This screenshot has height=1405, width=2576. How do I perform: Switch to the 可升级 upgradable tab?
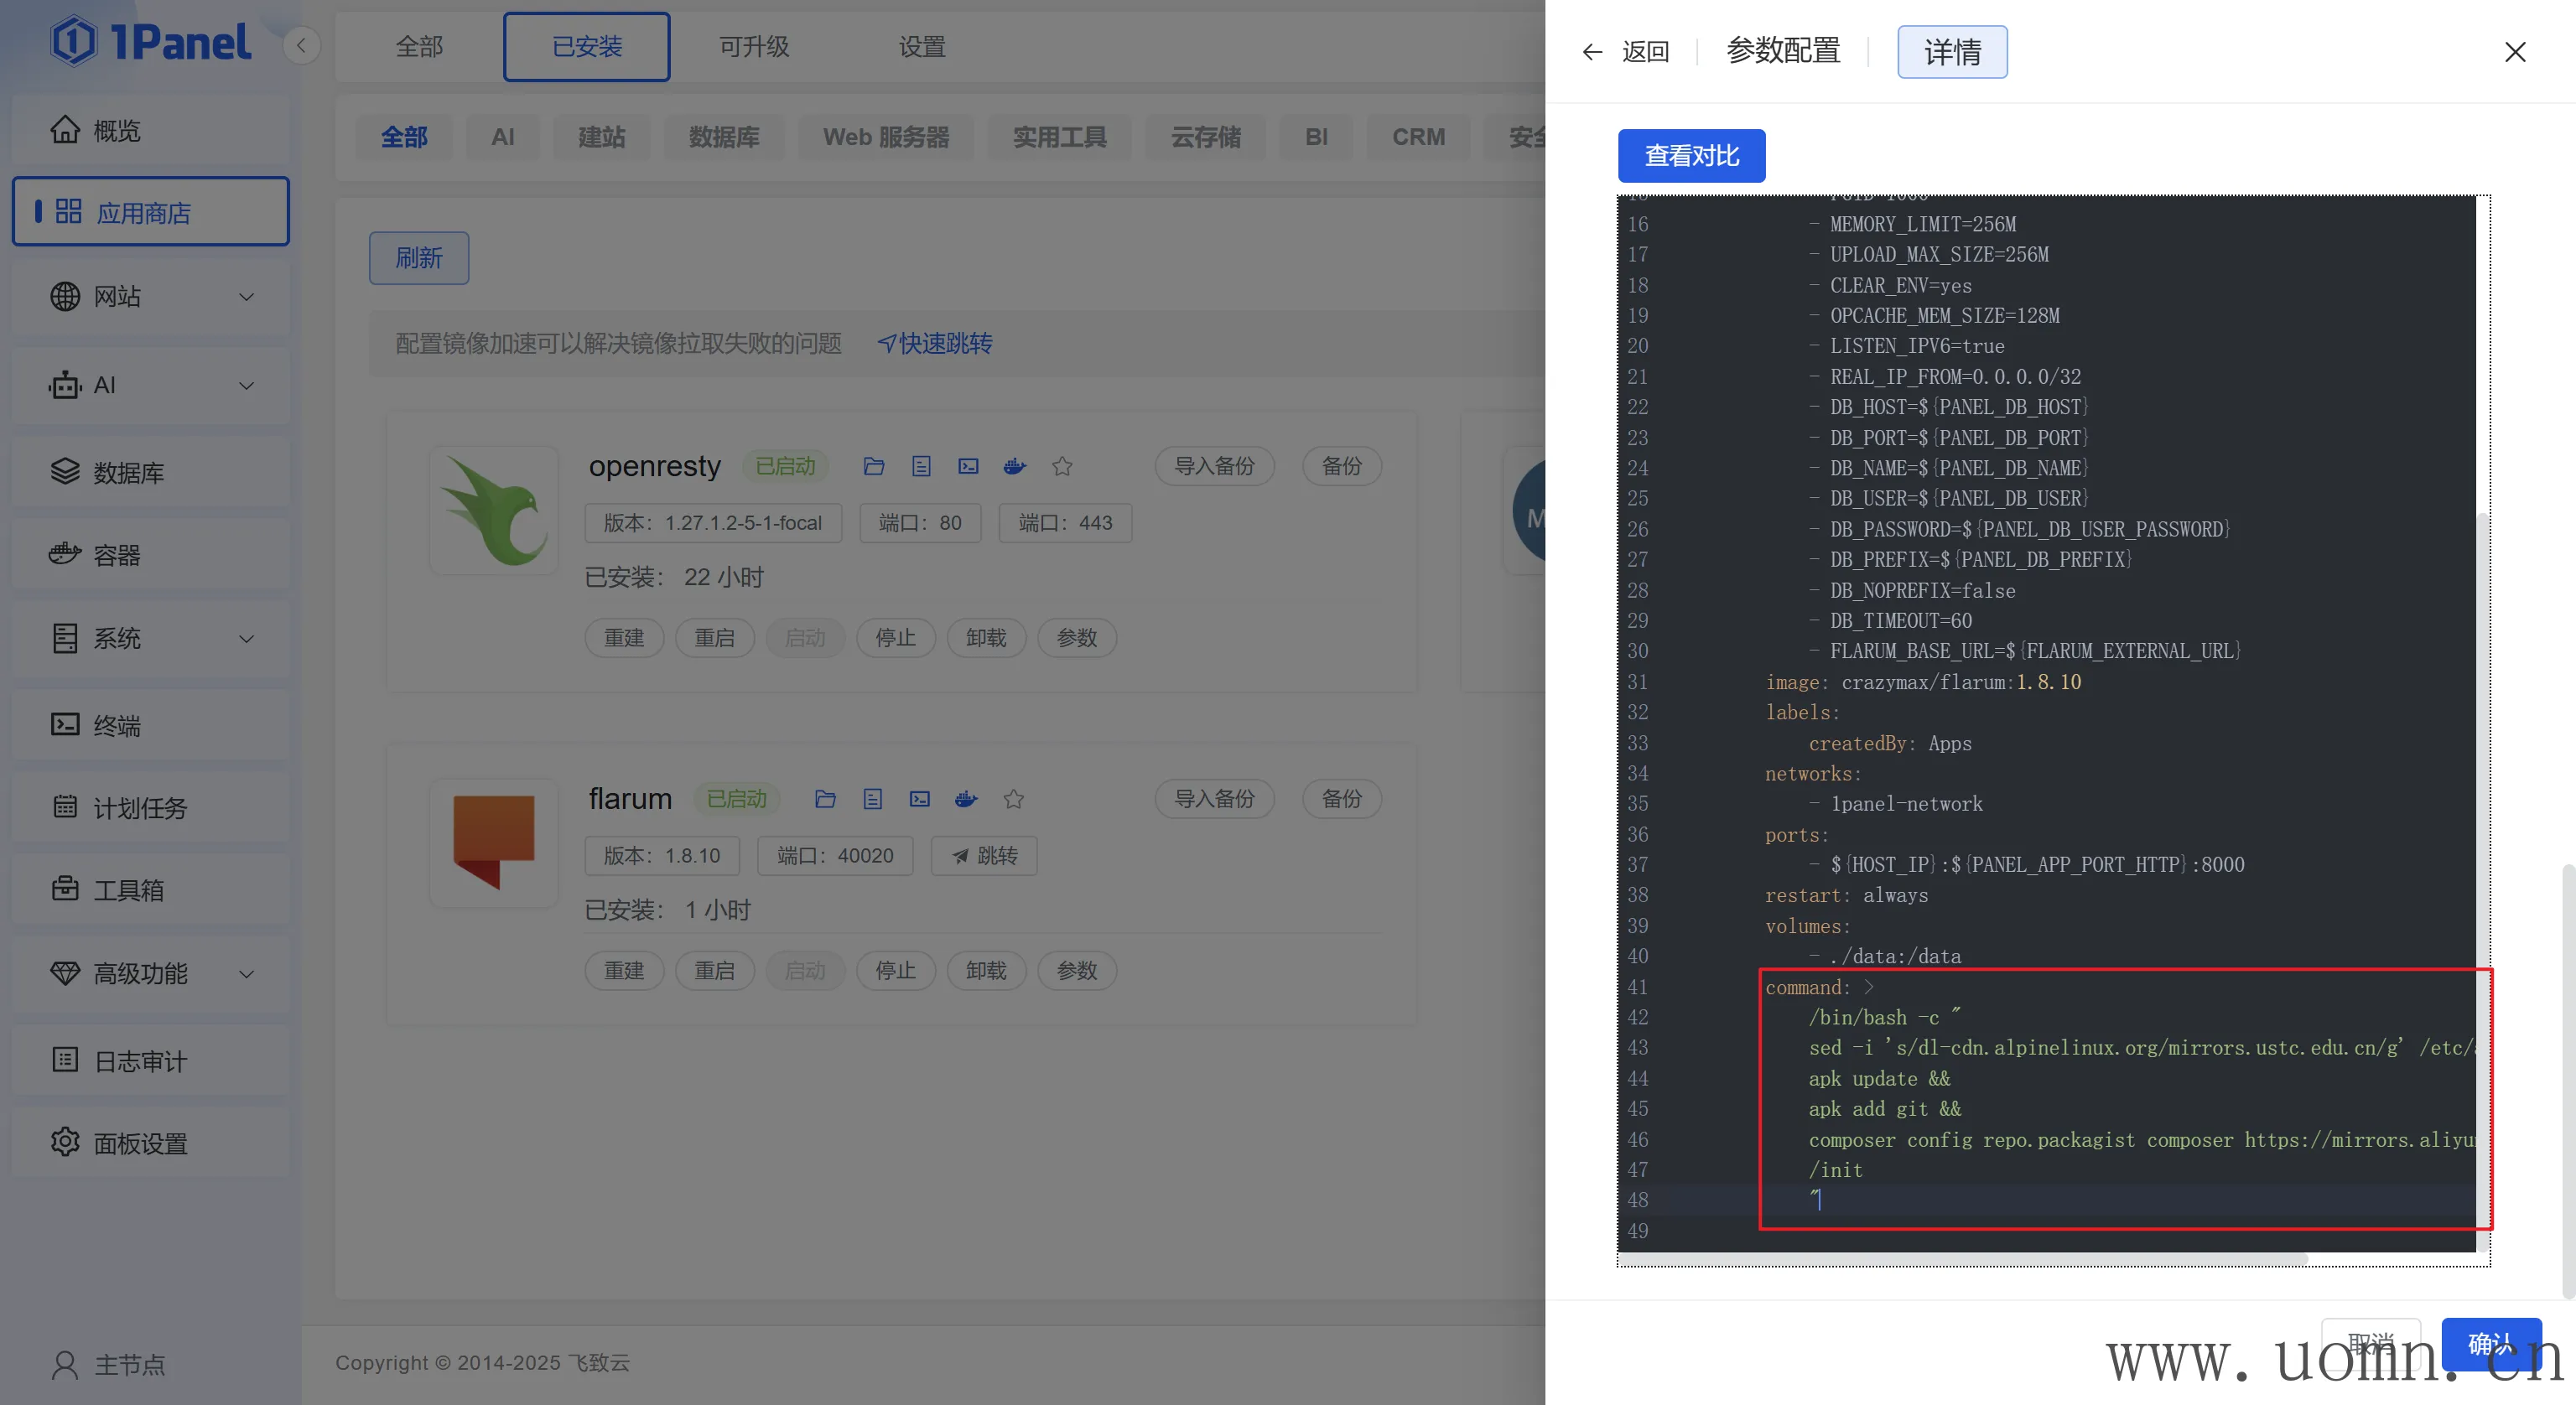point(754,47)
